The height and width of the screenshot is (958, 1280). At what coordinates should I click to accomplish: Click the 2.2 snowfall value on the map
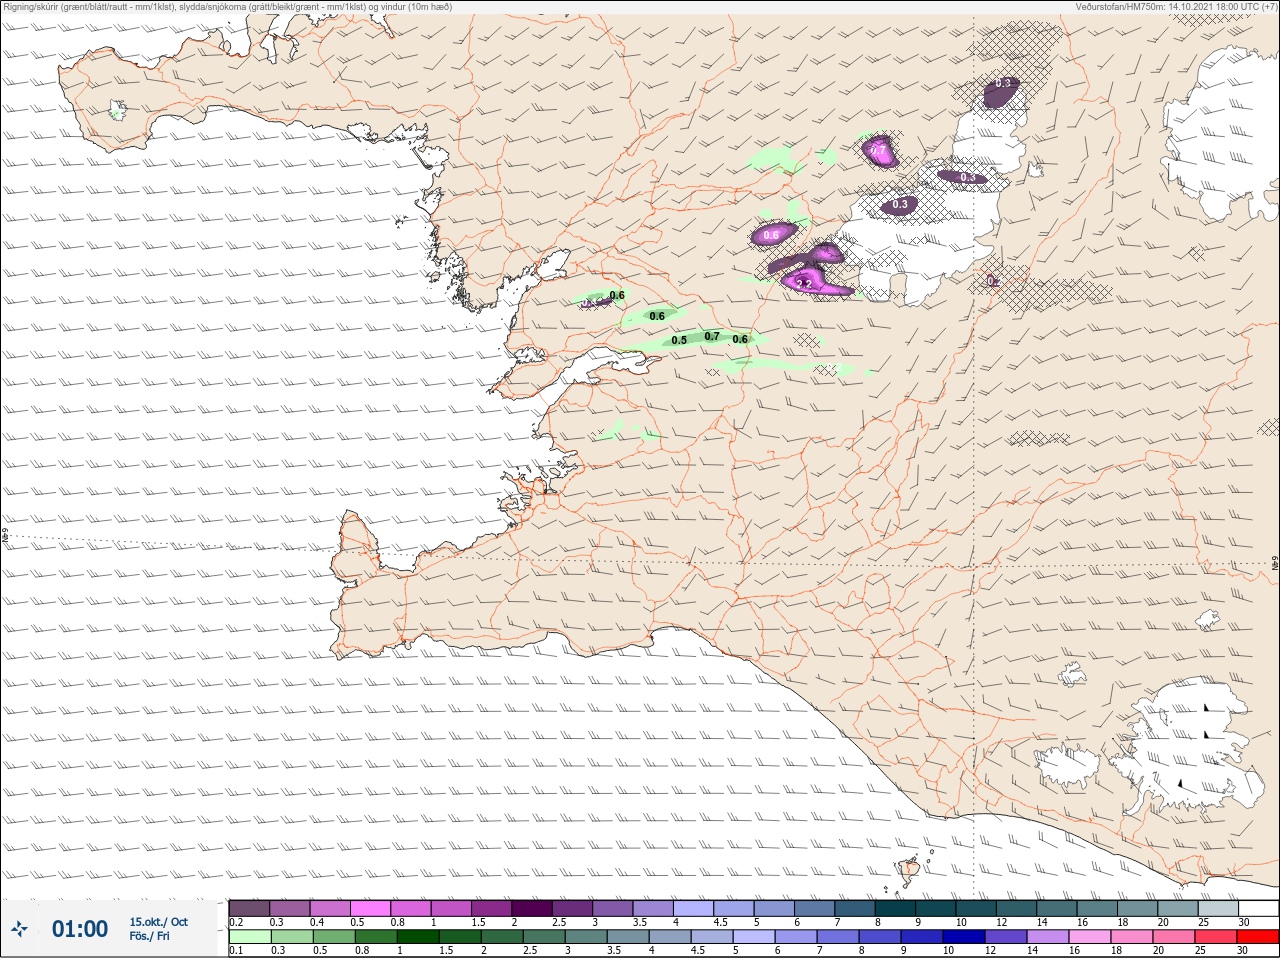point(804,284)
